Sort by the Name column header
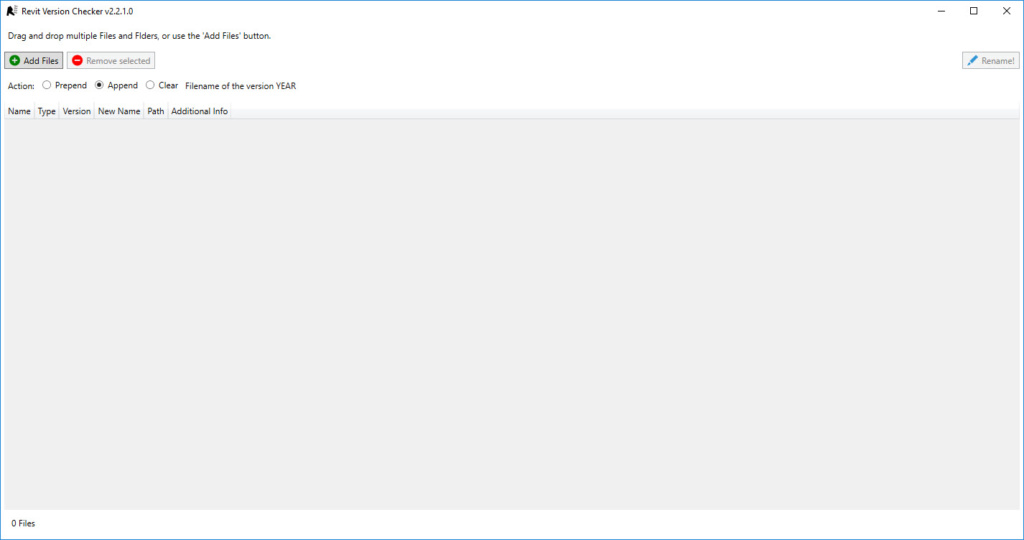This screenshot has width=1024, height=540. (19, 112)
